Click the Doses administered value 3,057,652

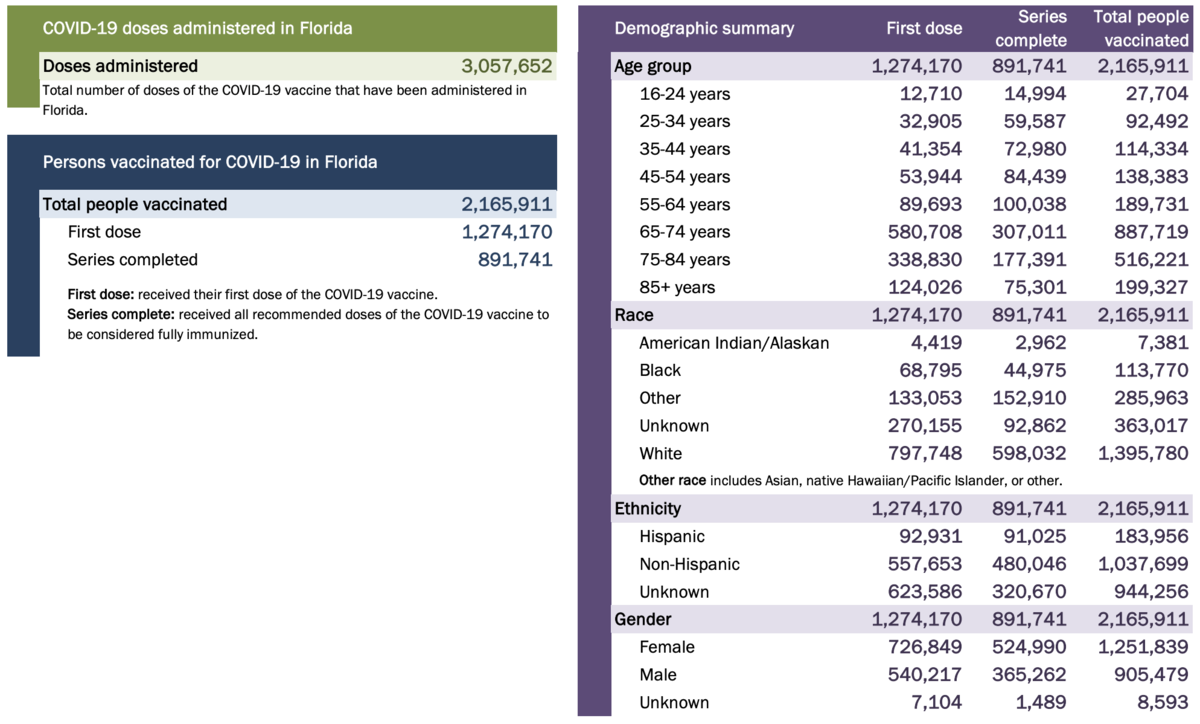(x=506, y=66)
